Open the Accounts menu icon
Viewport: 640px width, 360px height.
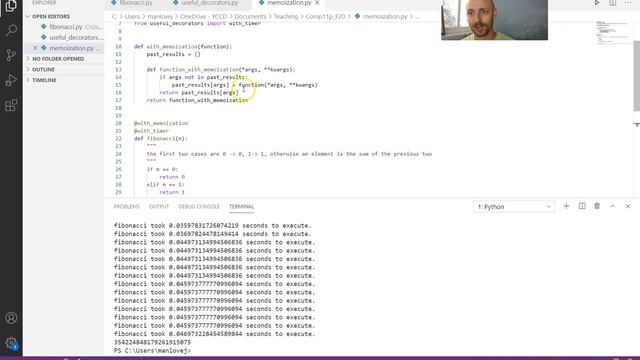[x=11, y=318]
